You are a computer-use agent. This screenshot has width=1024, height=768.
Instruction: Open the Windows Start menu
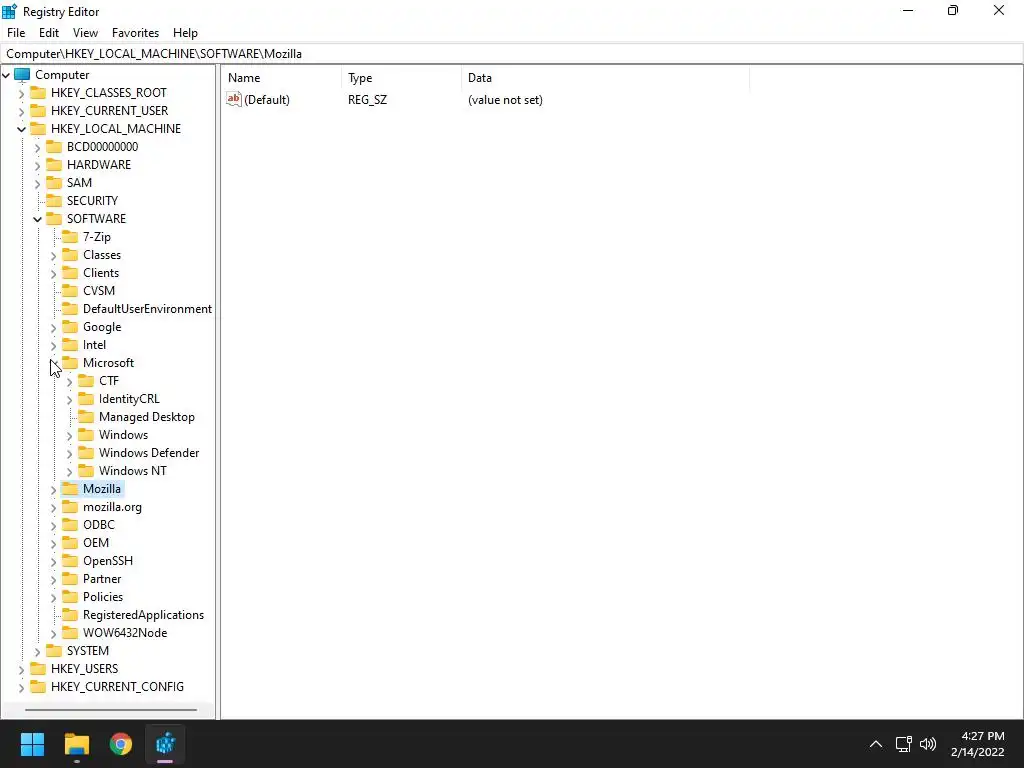[x=32, y=744]
